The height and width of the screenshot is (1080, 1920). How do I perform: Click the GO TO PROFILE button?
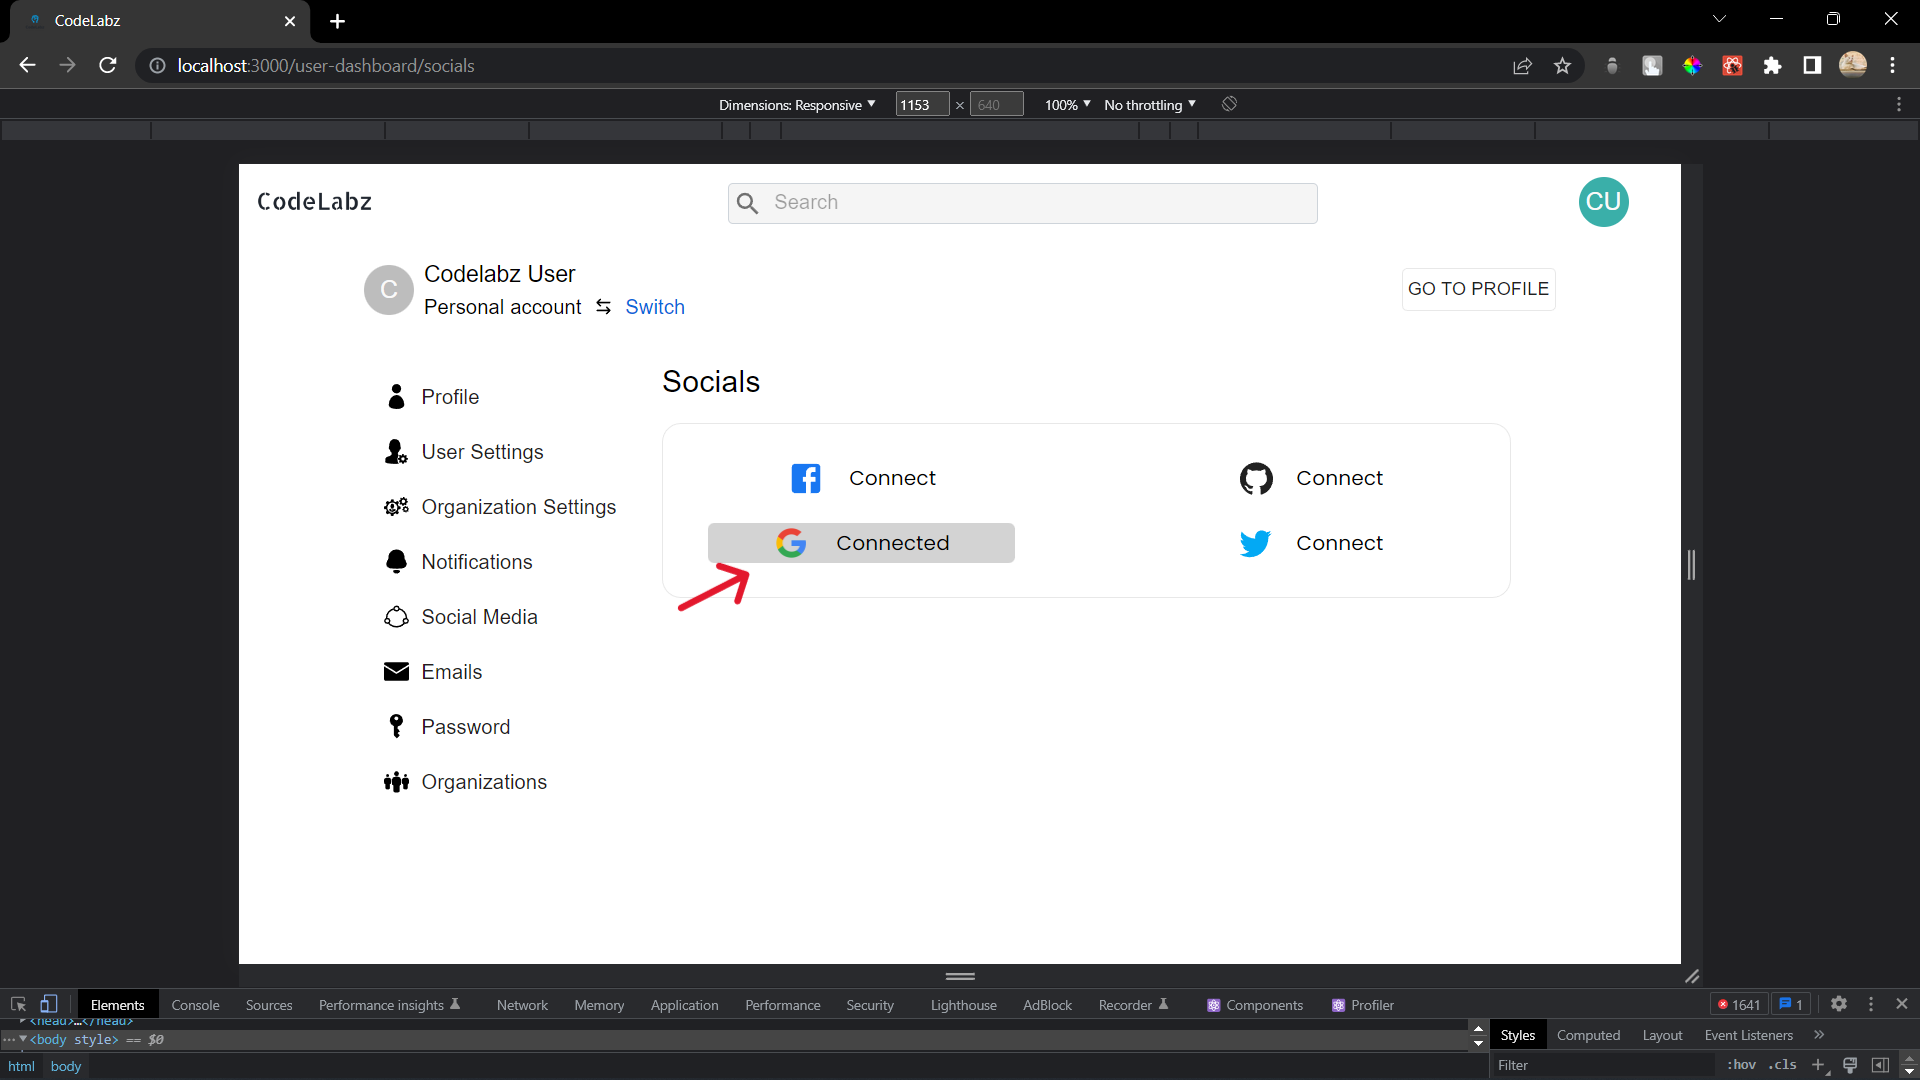[x=1478, y=289]
